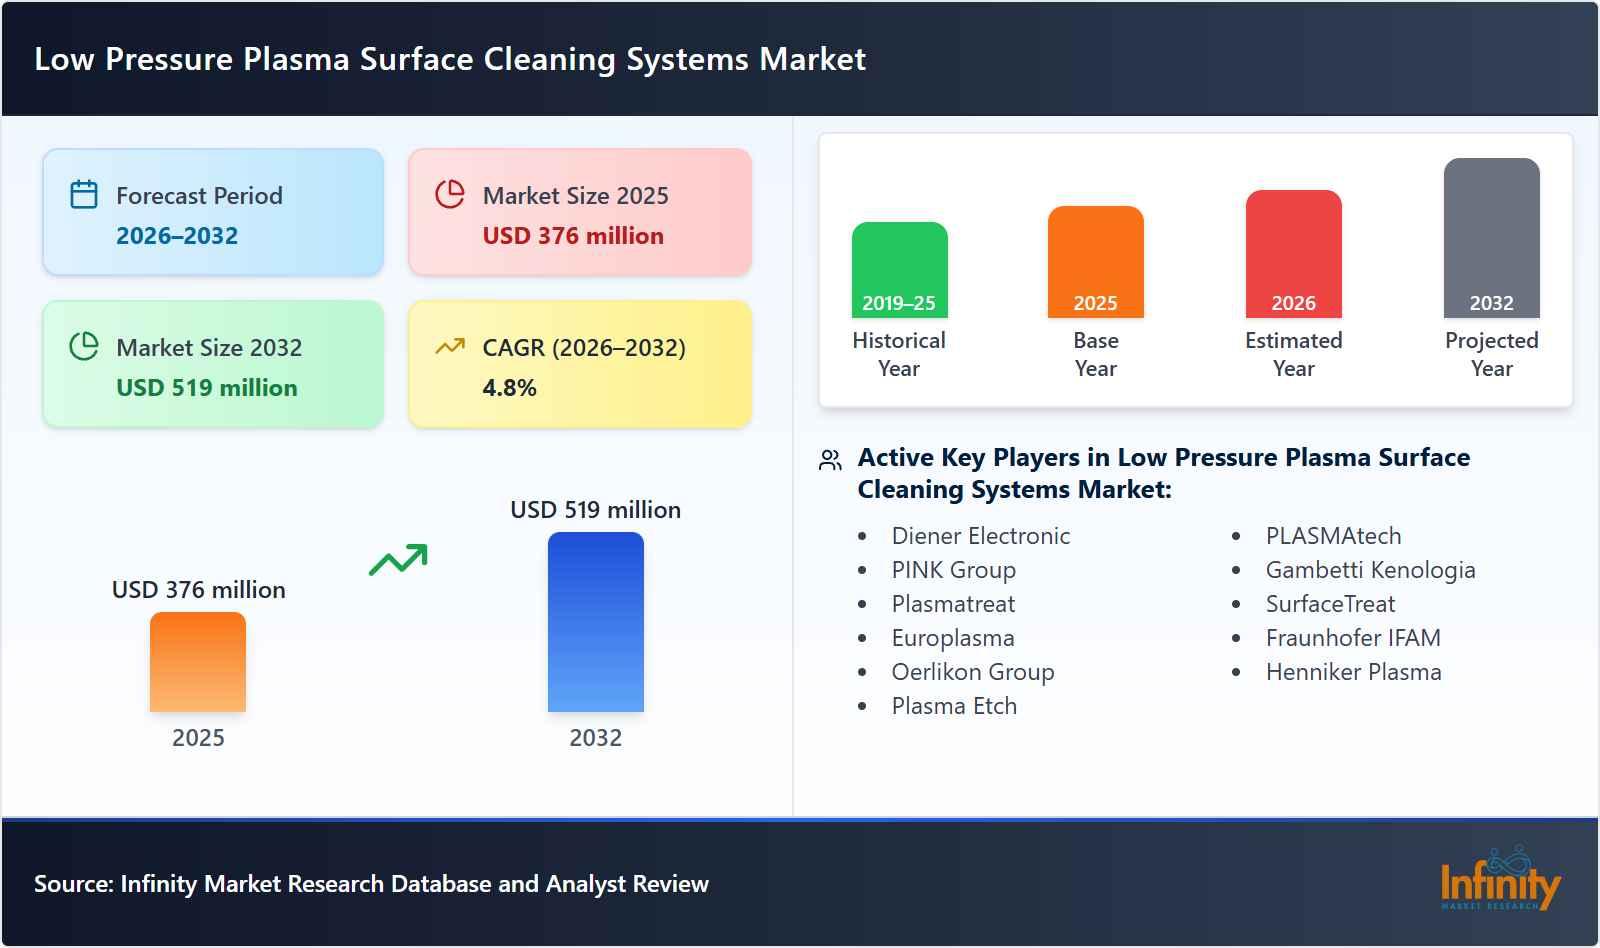The image size is (1600, 948).
Task: Click the pie chart icon on Market Size 2025 card
Action: click(x=450, y=194)
